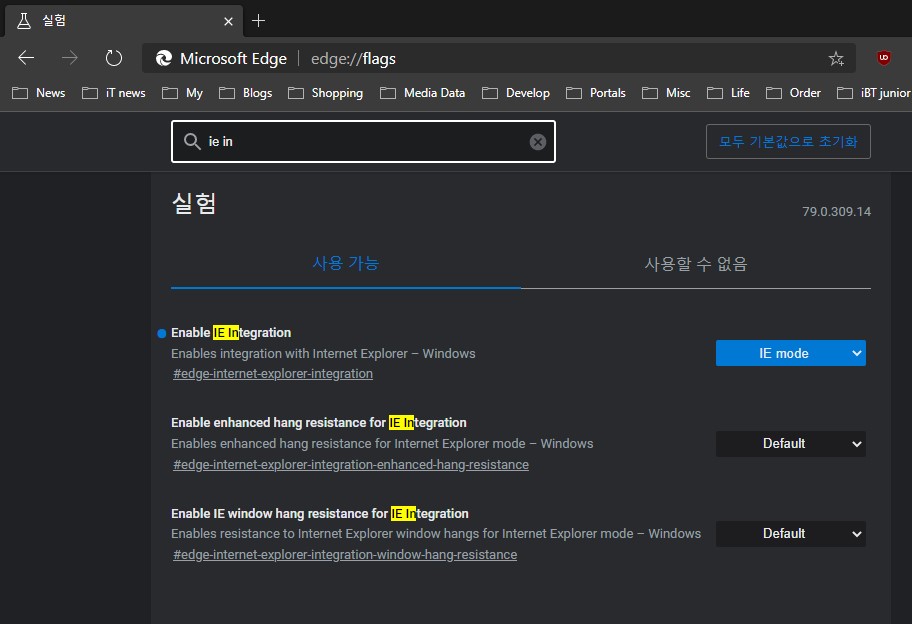
Task: Open the Media Data bookmarks folder
Action: point(422,93)
